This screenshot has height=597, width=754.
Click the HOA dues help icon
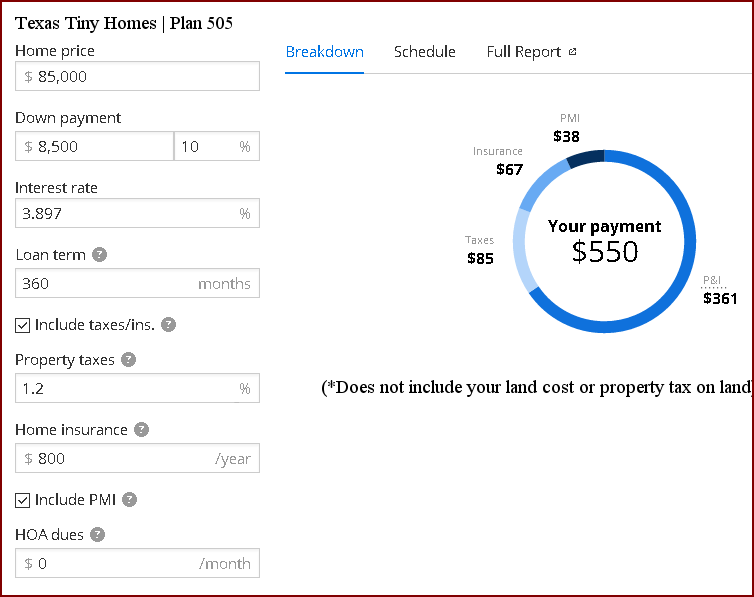point(97,535)
